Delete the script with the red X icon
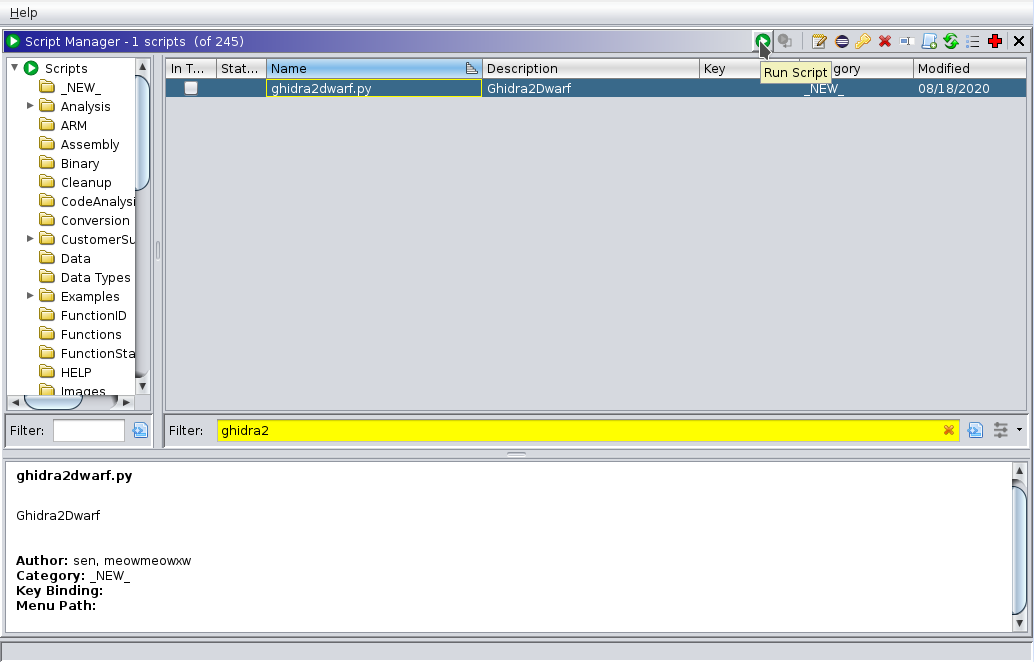This screenshot has width=1034, height=662. coord(885,42)
